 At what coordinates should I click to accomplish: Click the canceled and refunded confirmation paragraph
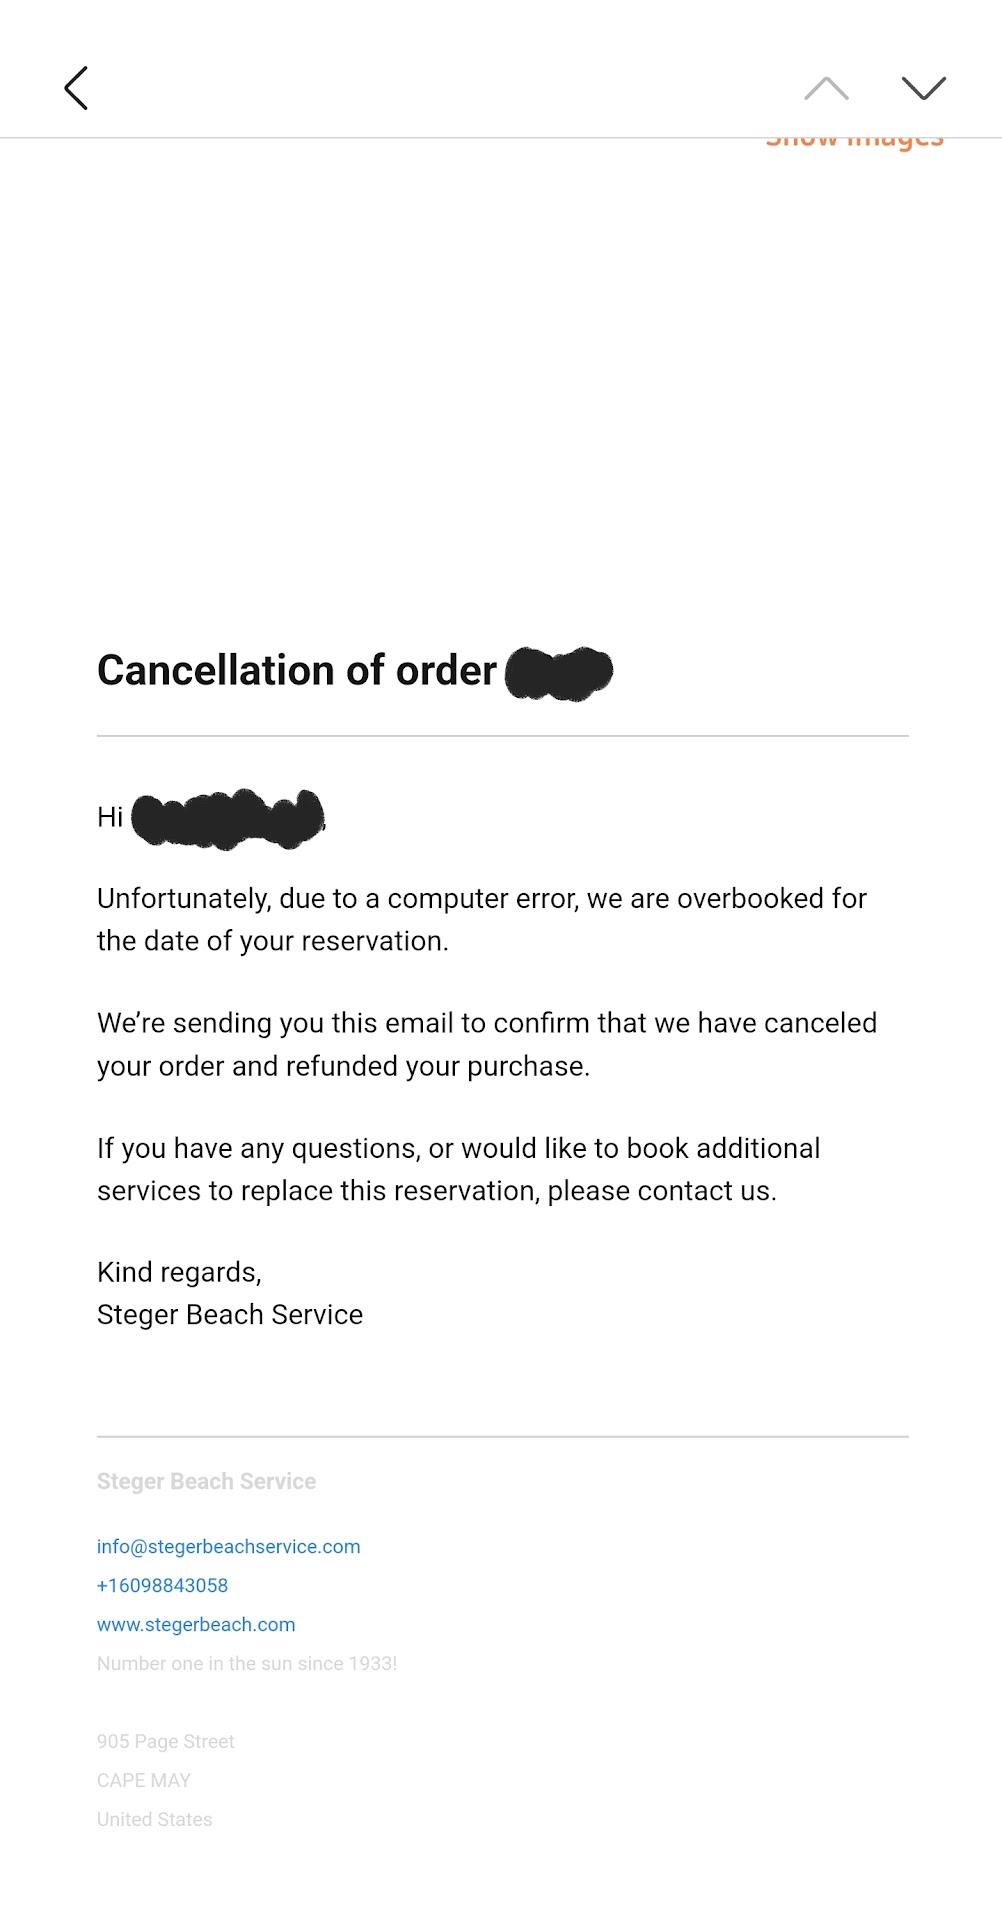pyautogui.click(x=486, y=1044)
